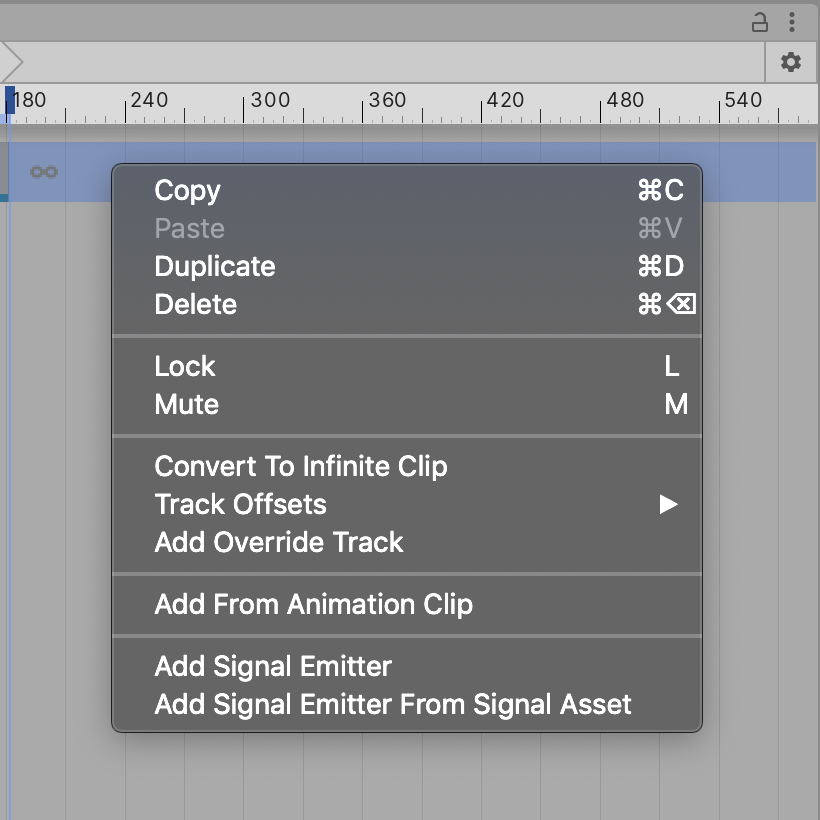Lock the track via the Lock option
Viewport: 820px width, 820px height.
pos(185,367)
